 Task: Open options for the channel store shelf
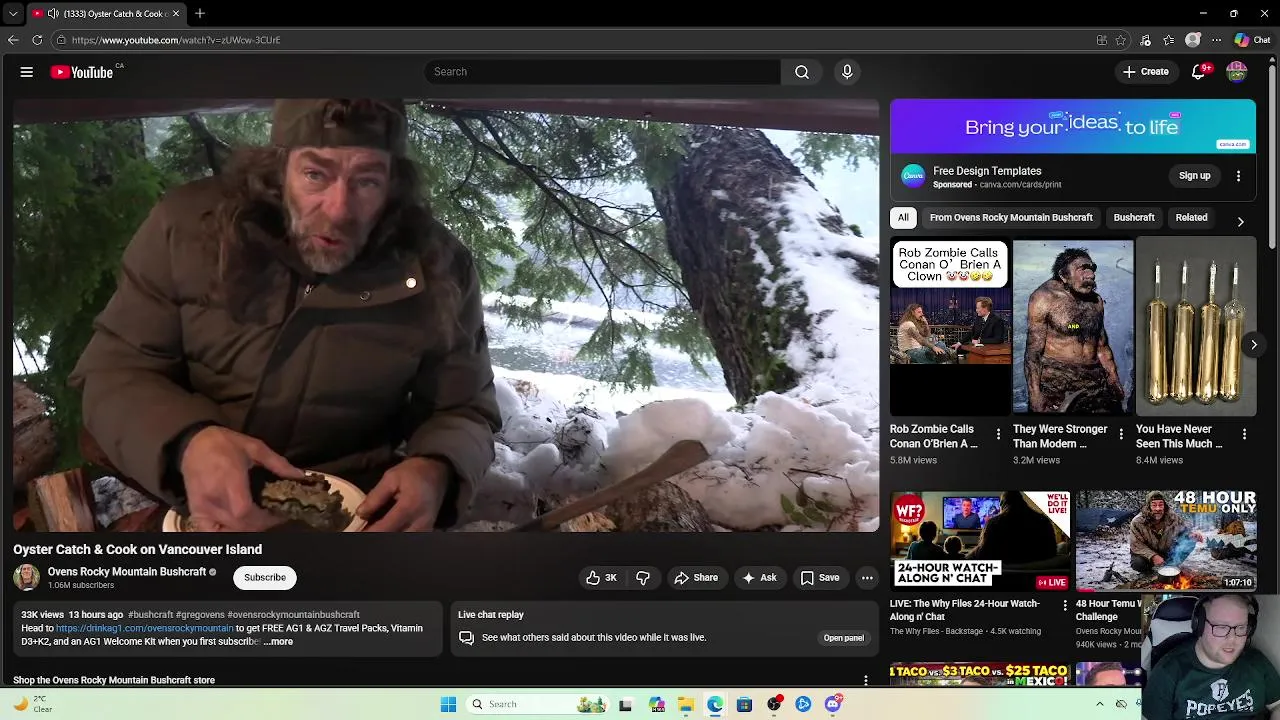pos(865,680)
